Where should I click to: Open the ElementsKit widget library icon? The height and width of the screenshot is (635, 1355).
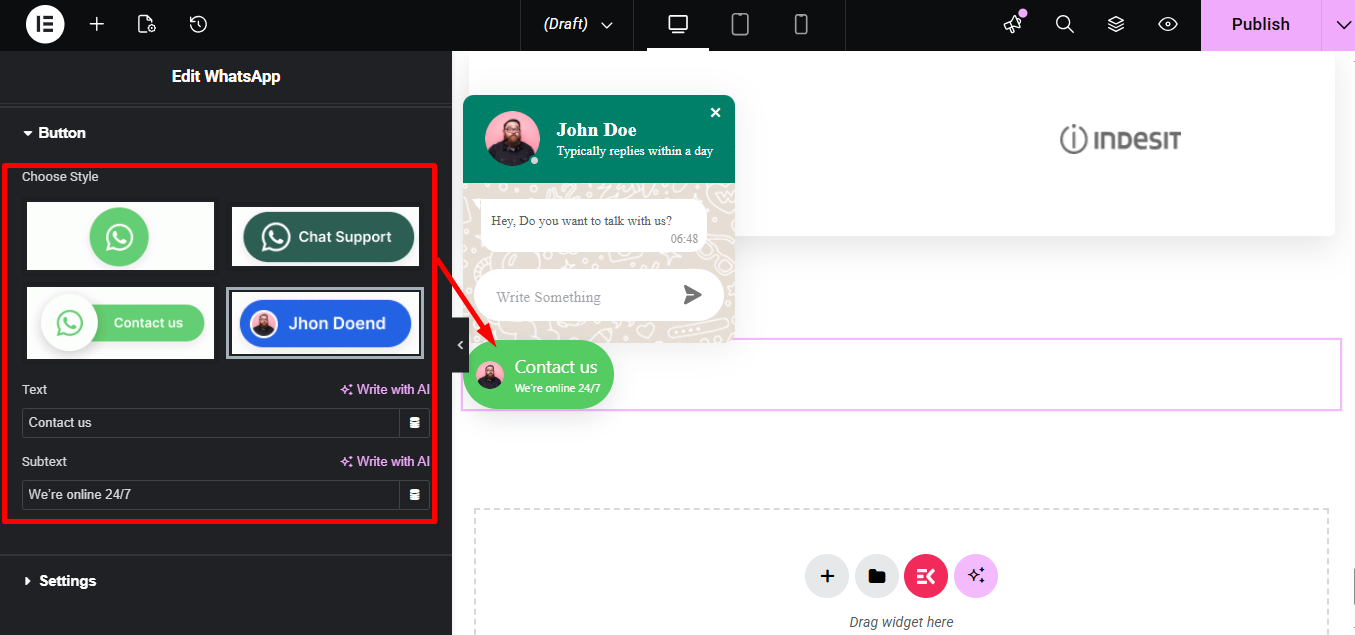[x=925, y=575]
